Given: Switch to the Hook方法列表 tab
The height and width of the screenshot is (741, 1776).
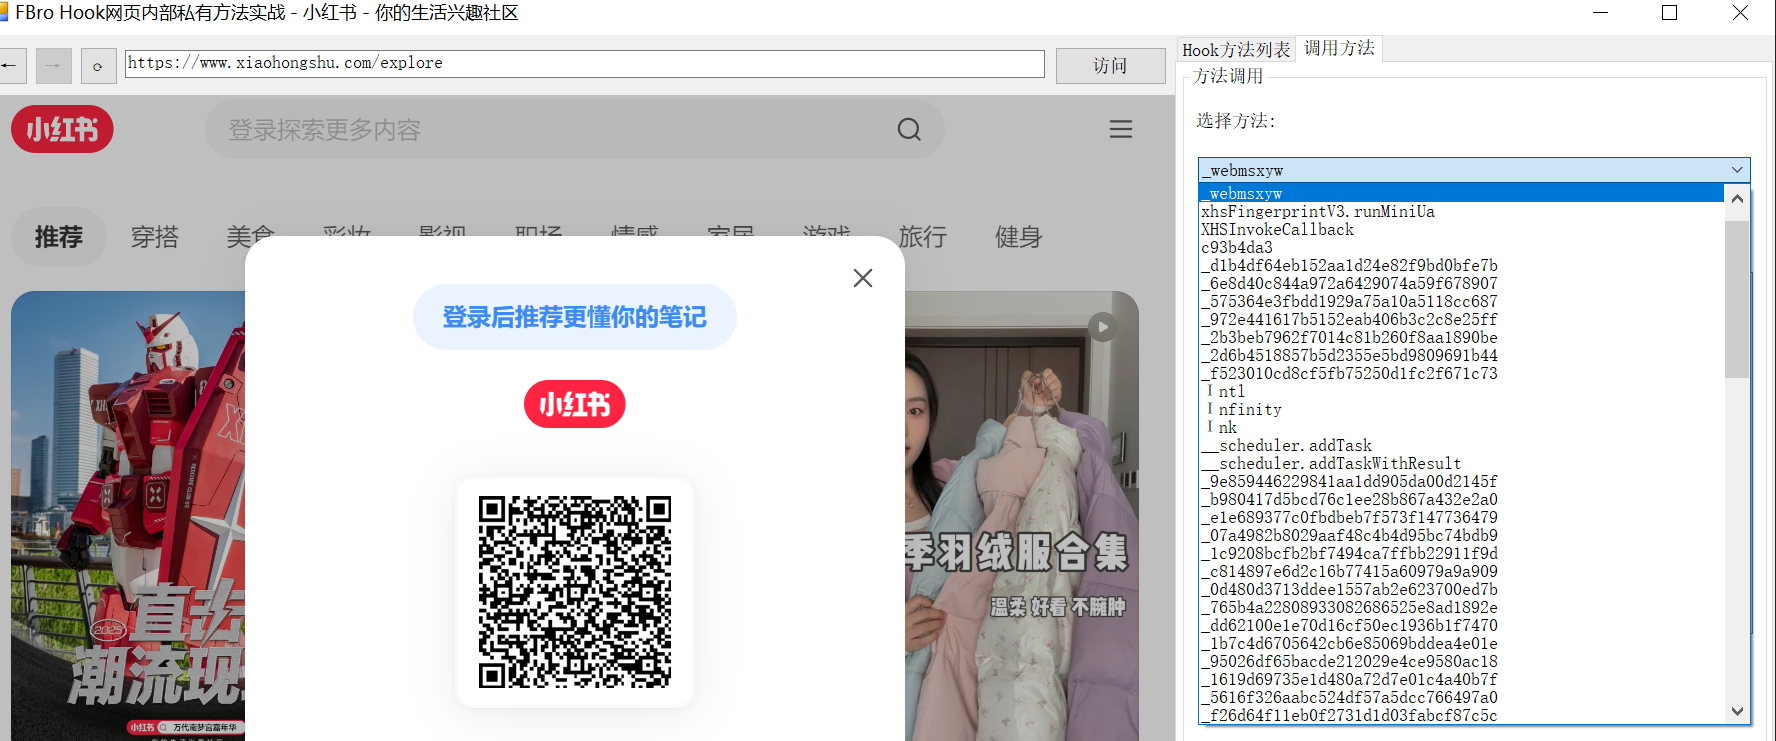Looking at the screenshot, I should point(1236,50).
